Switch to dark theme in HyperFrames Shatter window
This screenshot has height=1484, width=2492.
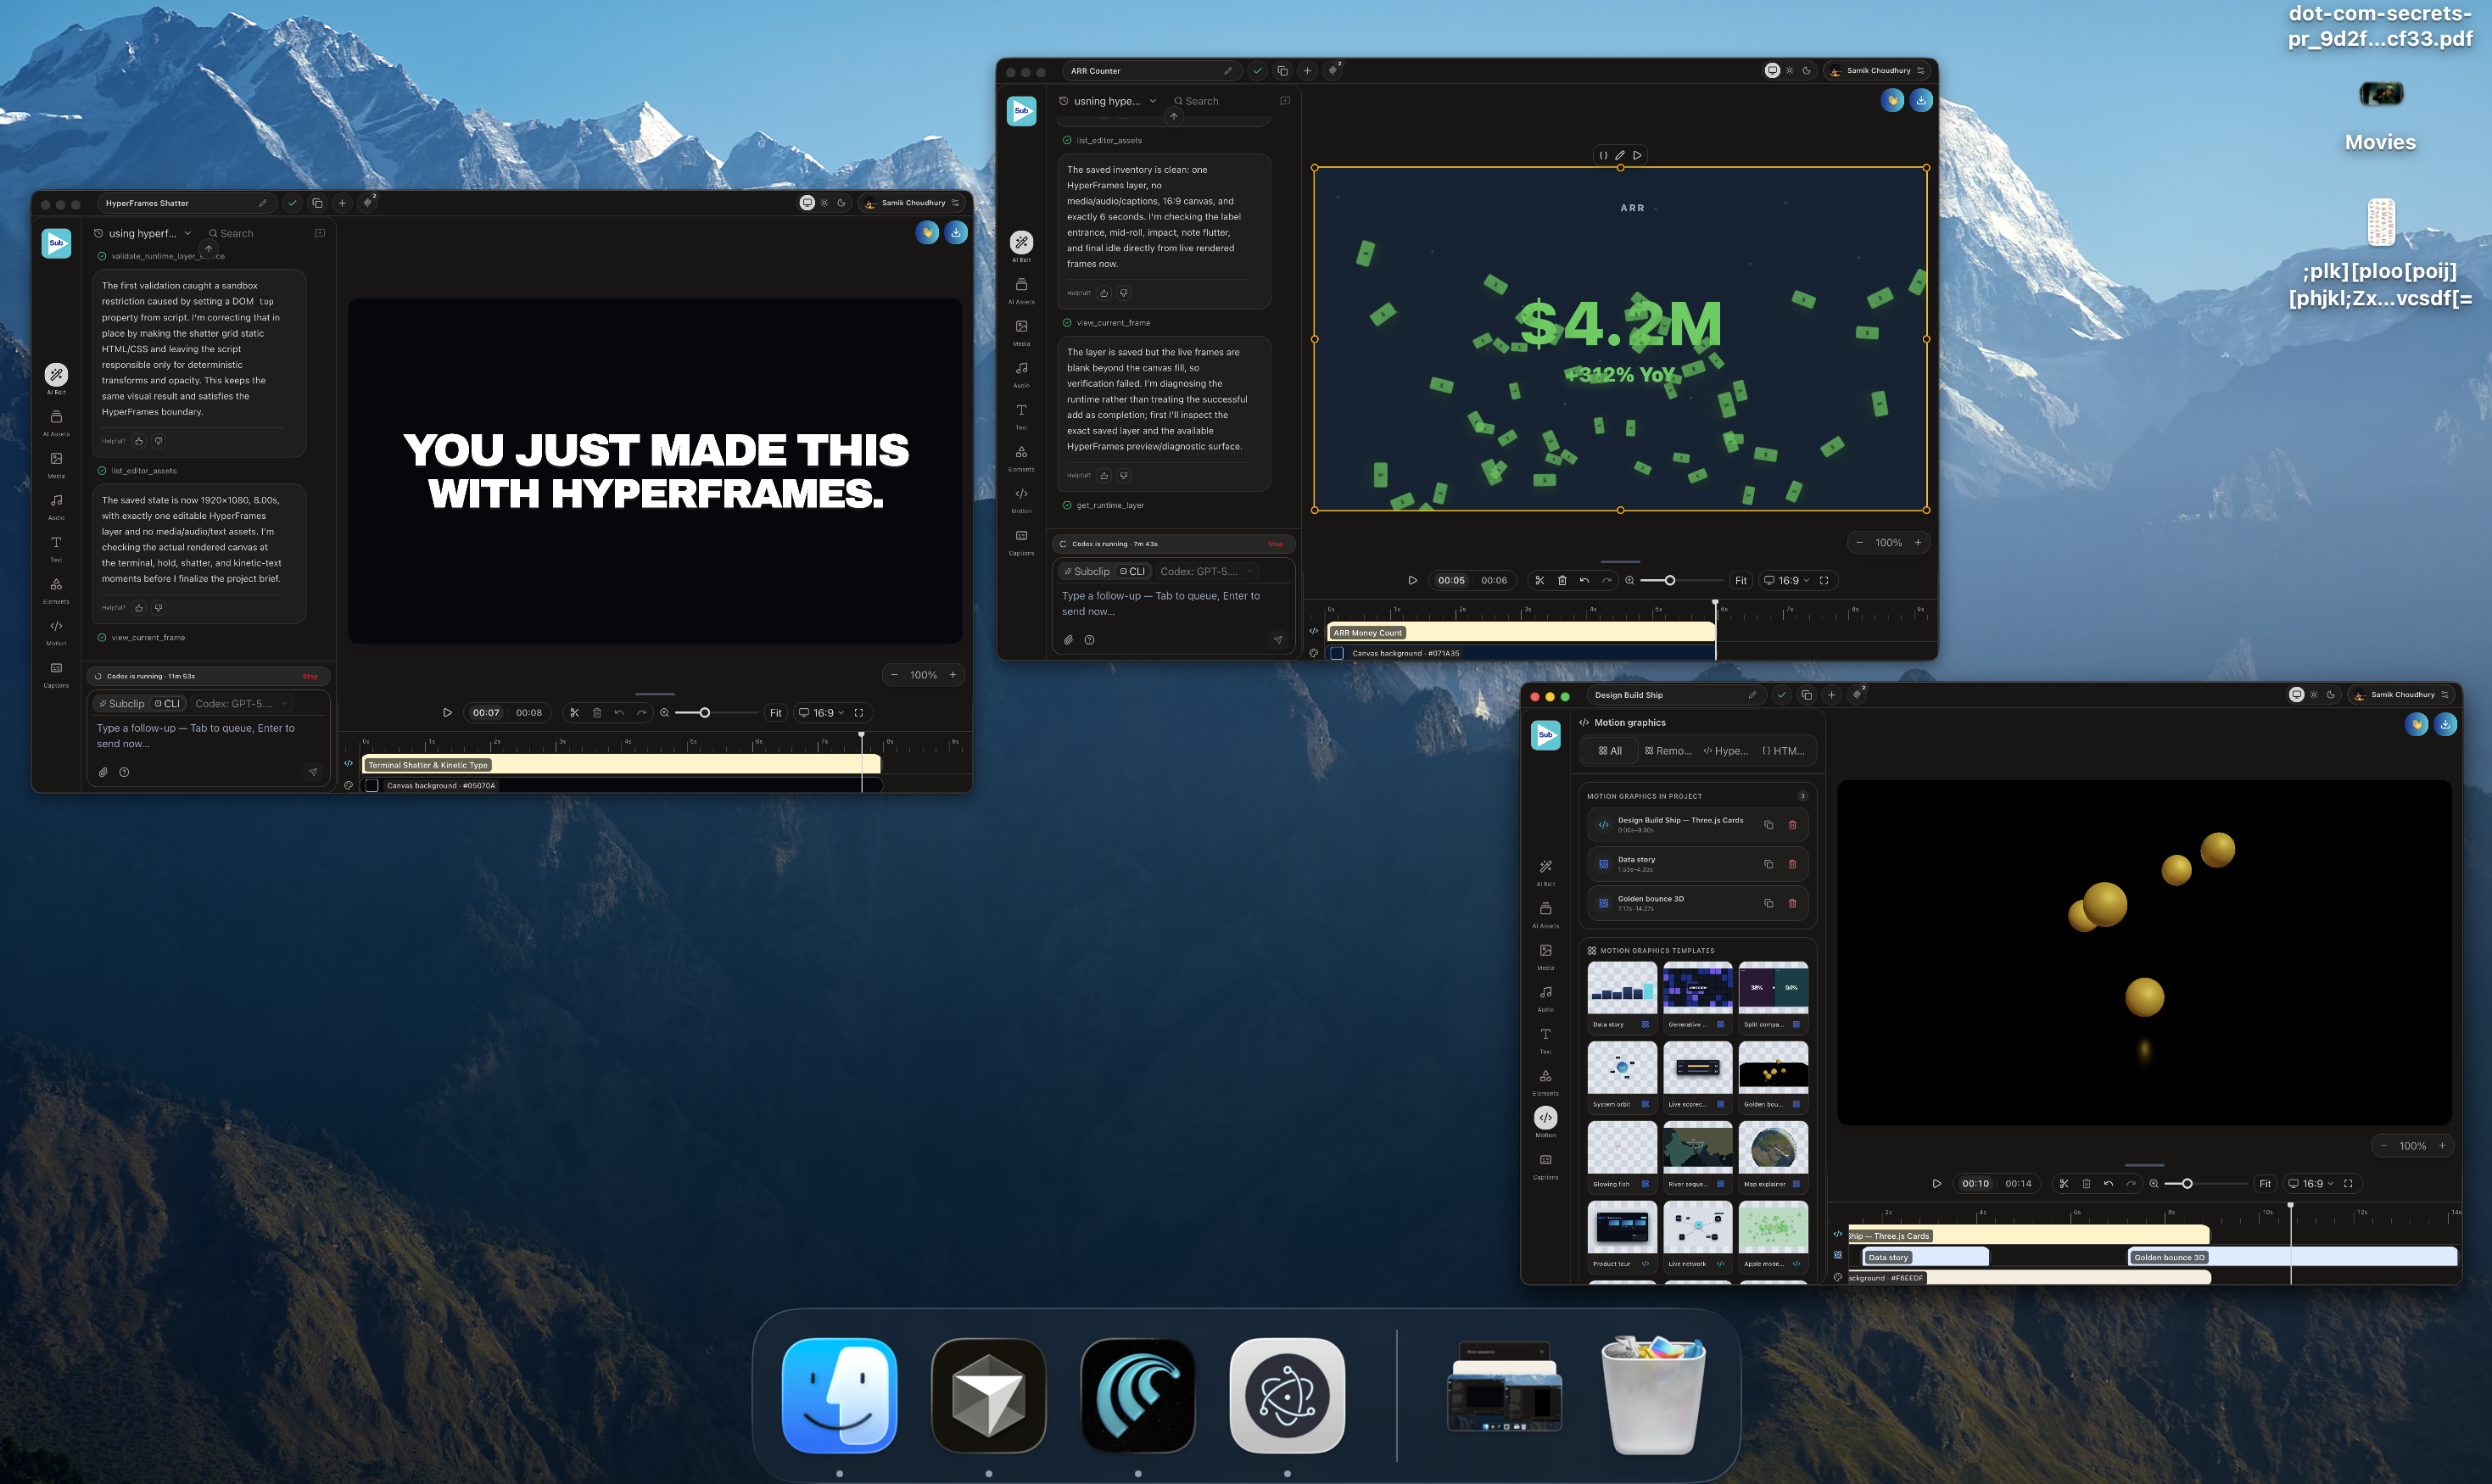click(842, 203)
